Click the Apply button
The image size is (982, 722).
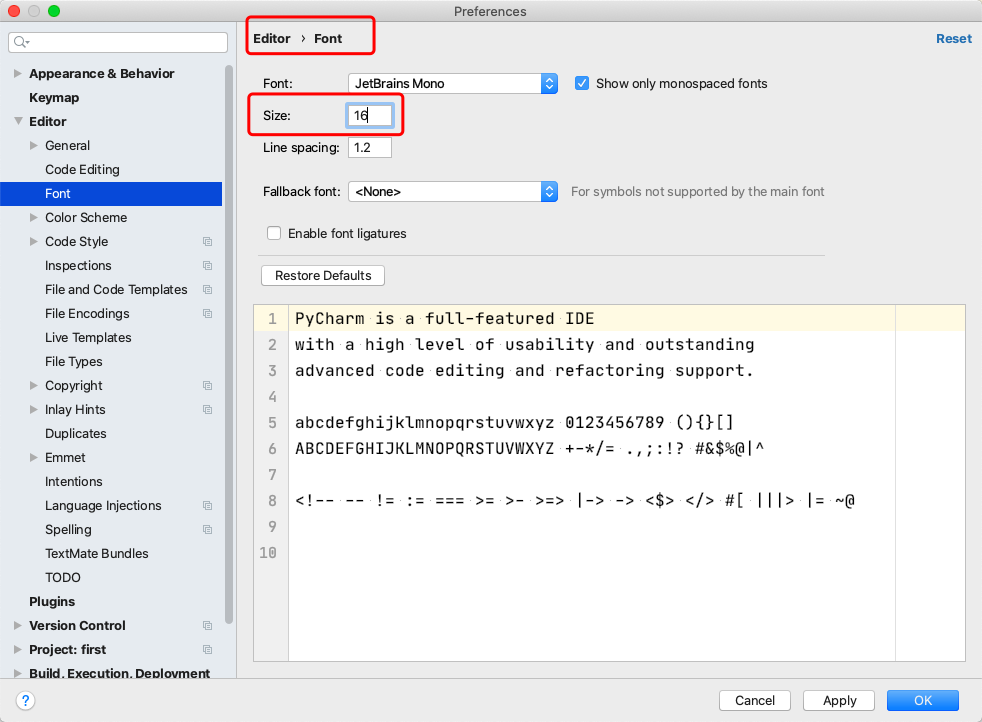[839, 700]
